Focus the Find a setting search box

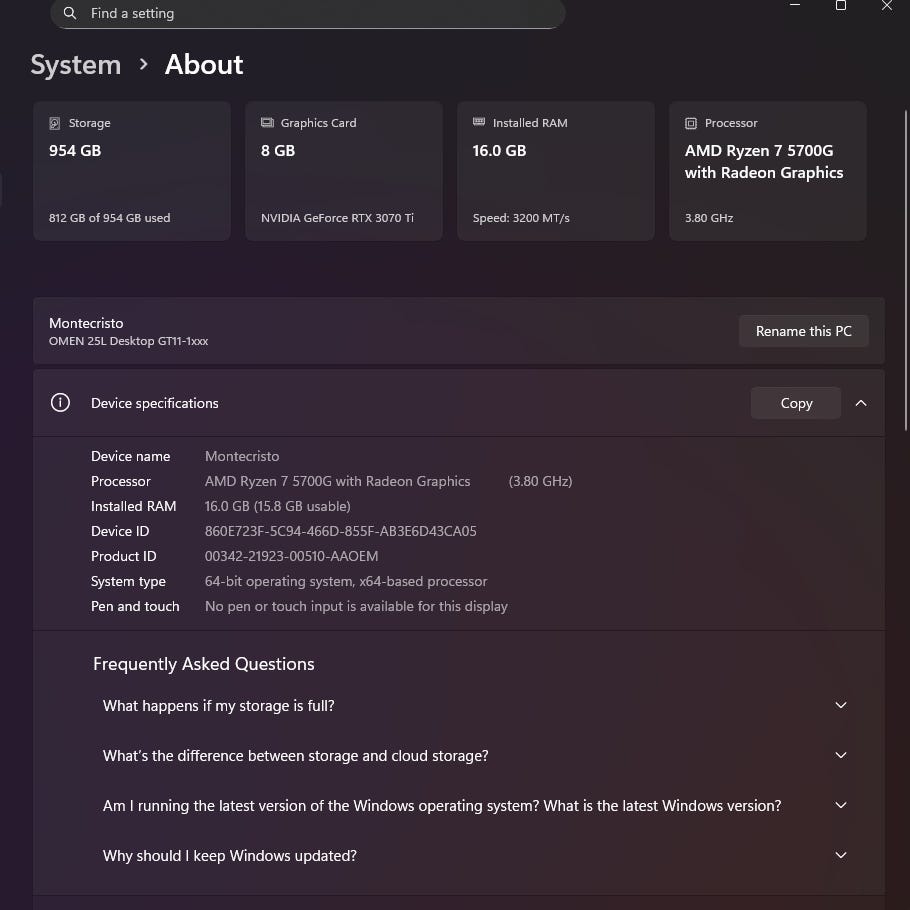[x=320, y=13]
